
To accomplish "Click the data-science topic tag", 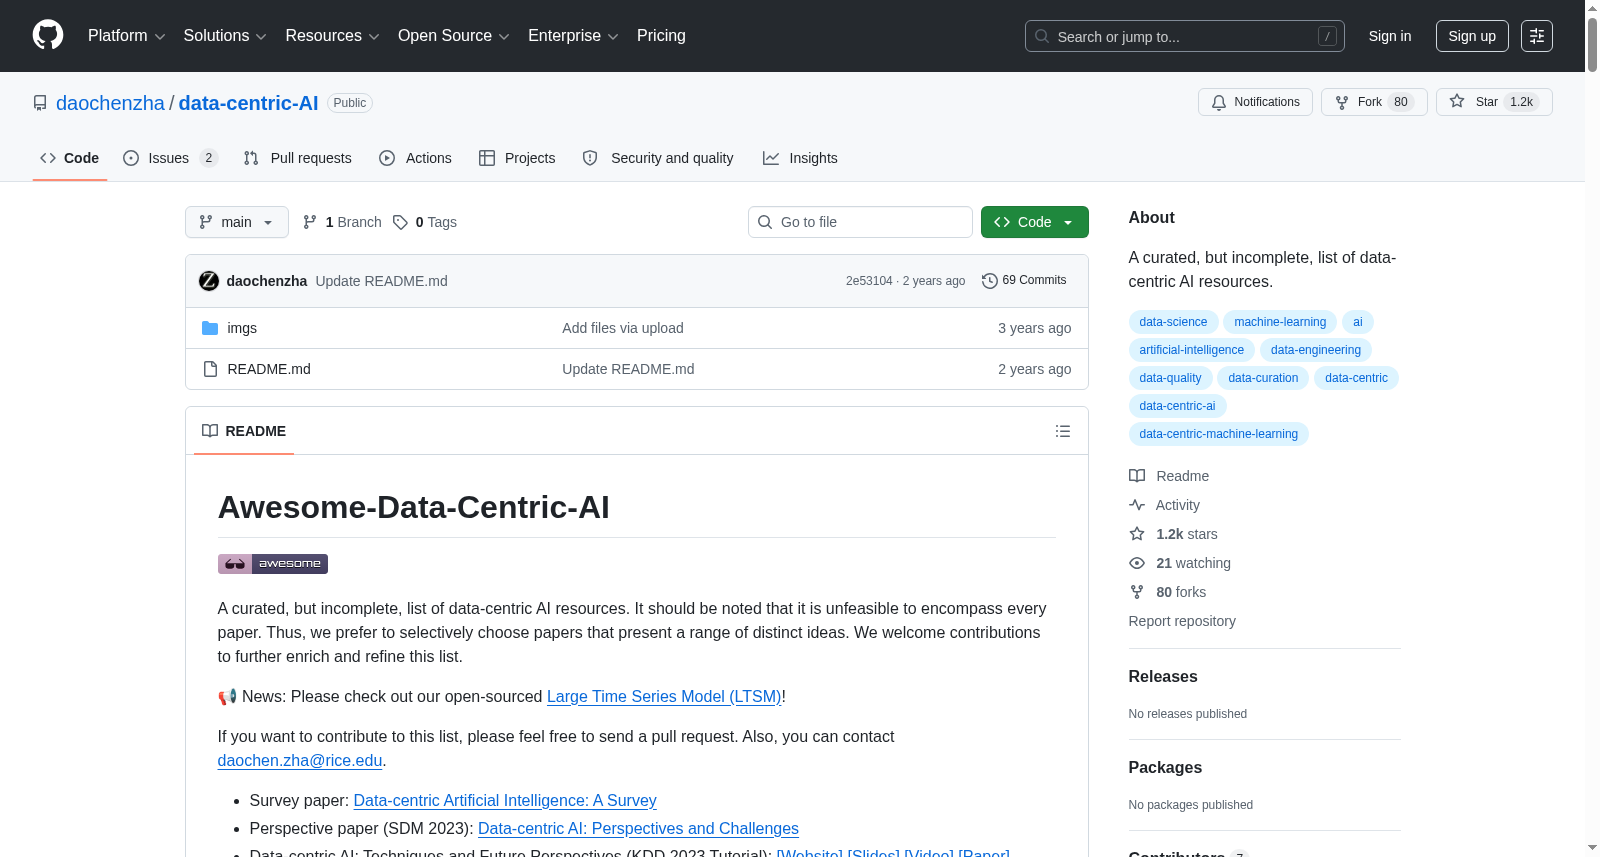I will [1173, 322].
